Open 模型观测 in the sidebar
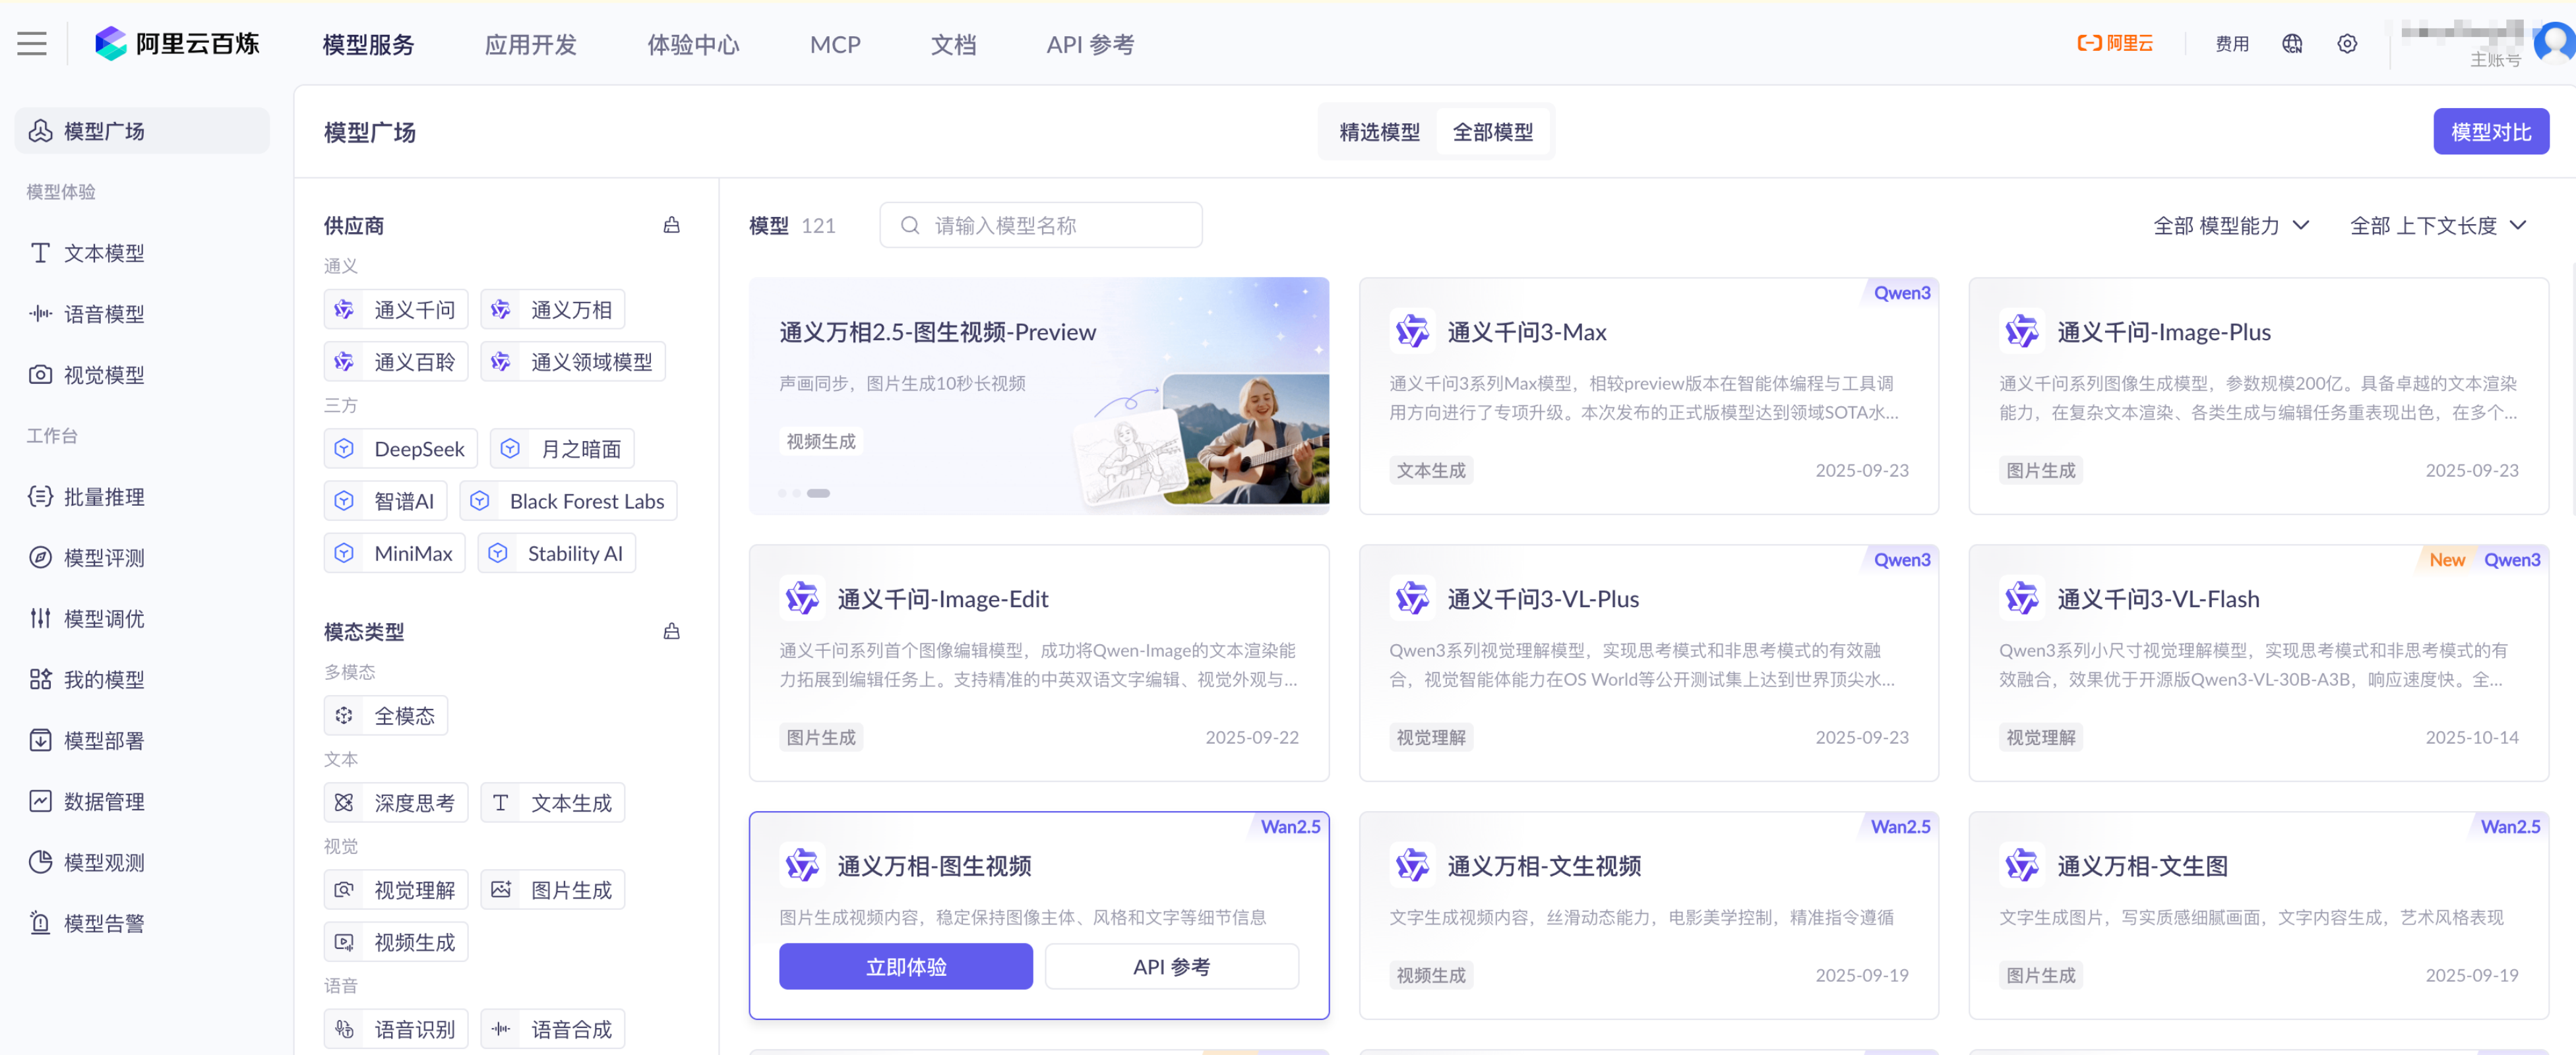Viewport: 2576px width, 1055px height. coord(103,862)
